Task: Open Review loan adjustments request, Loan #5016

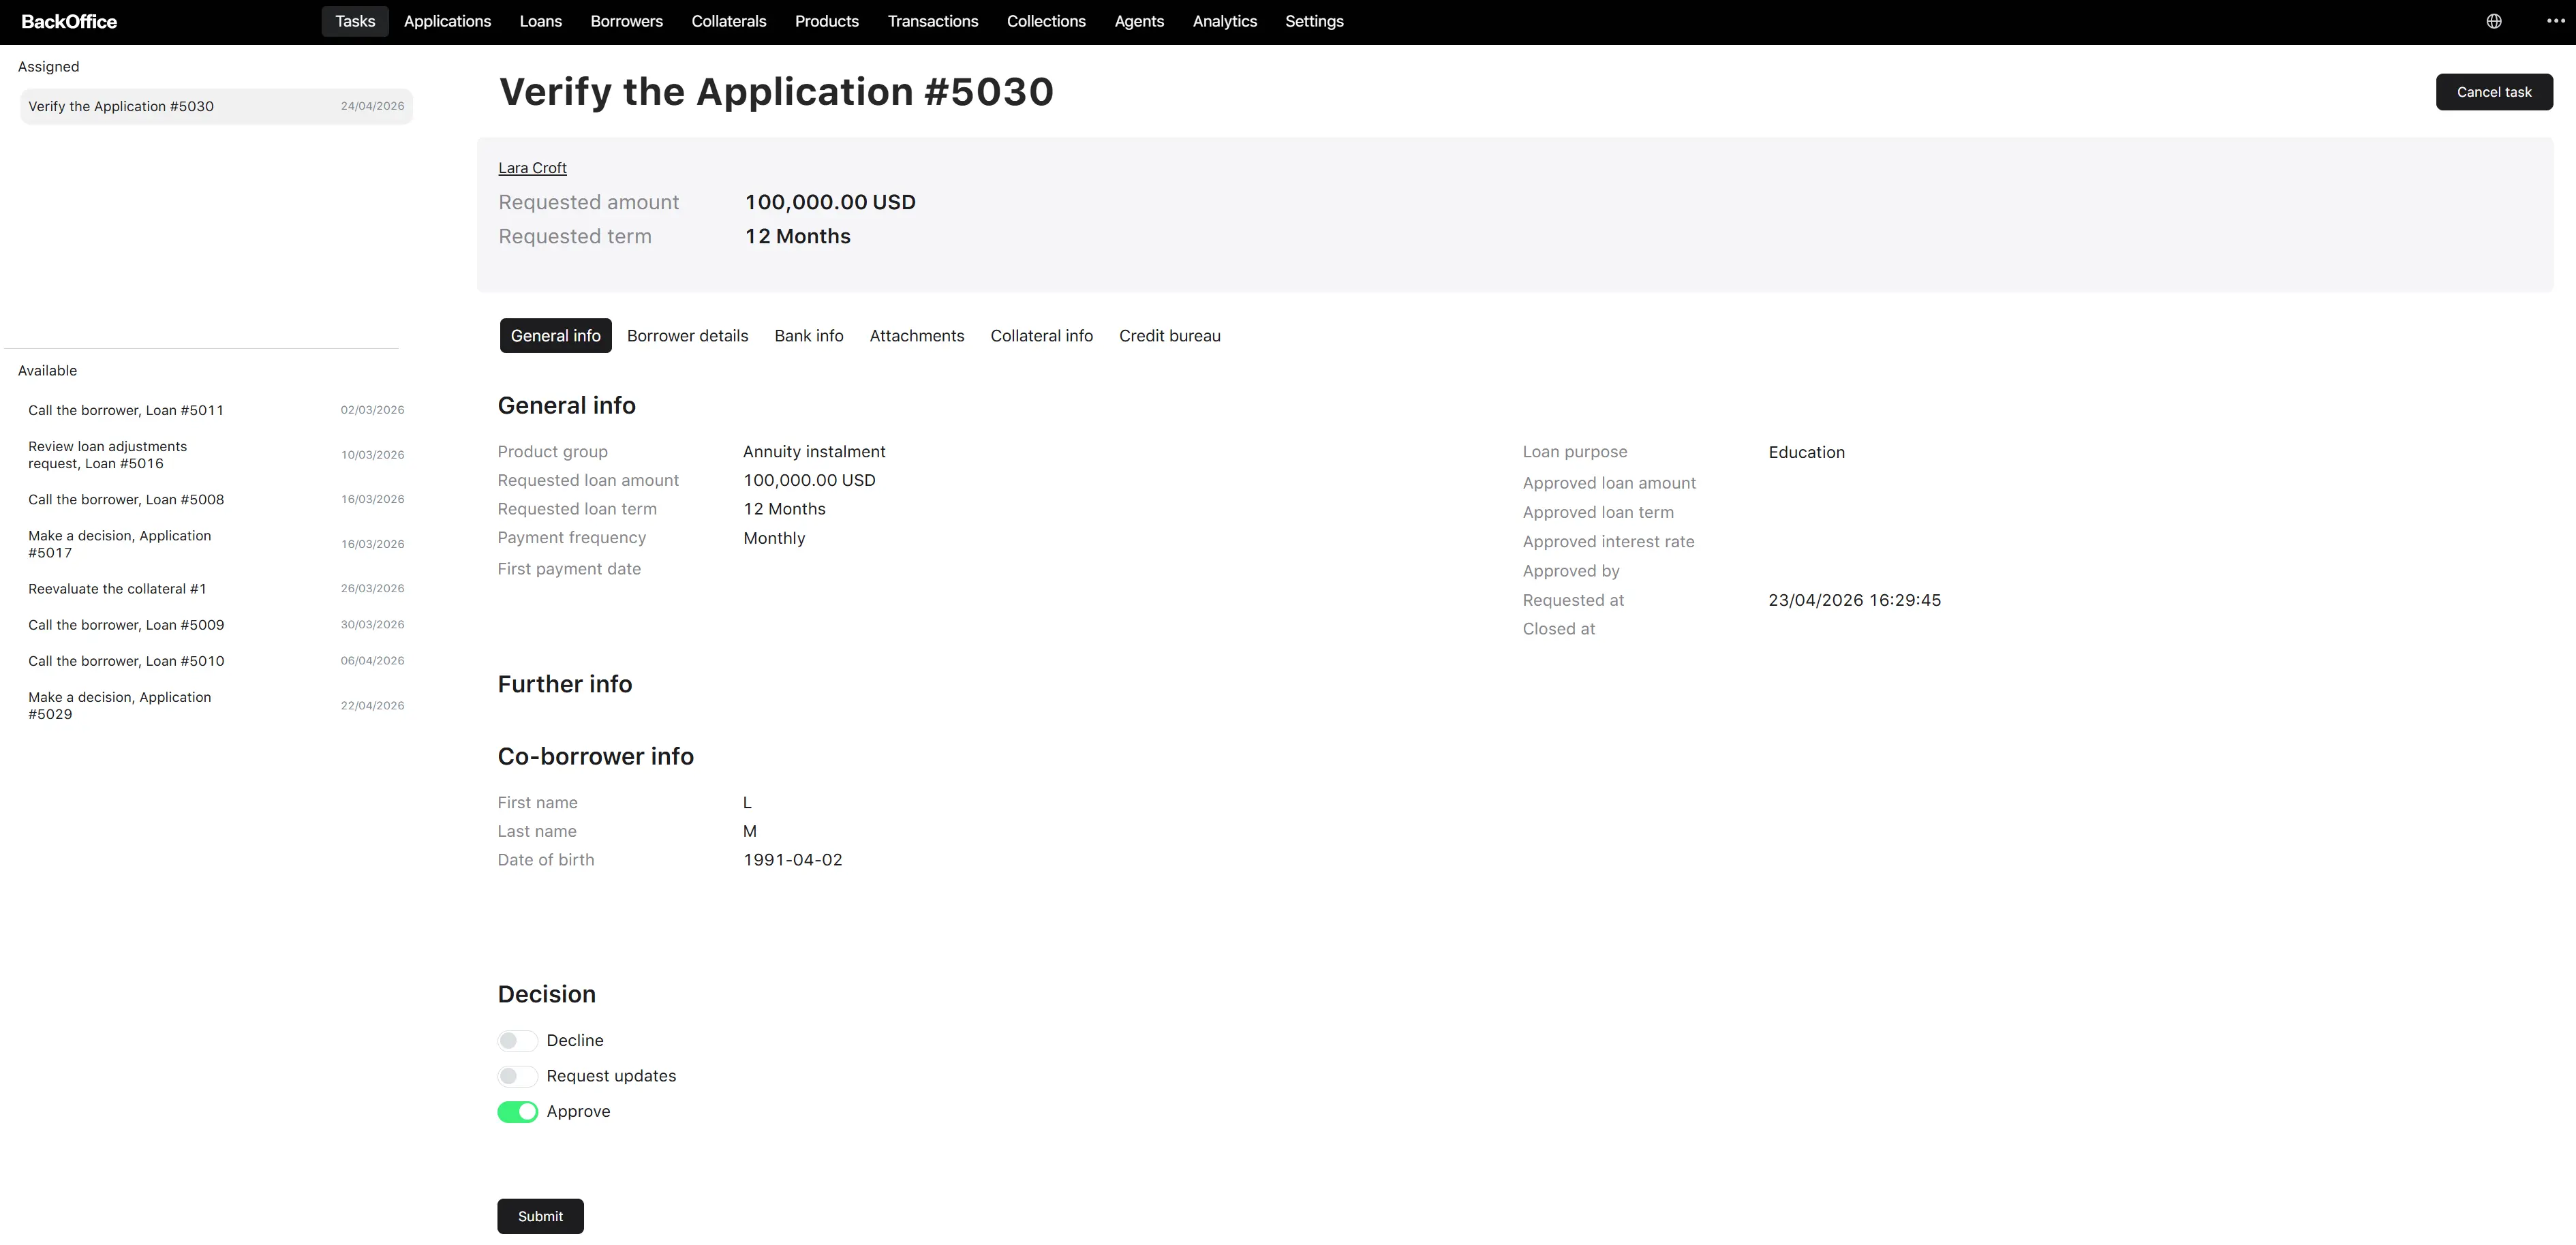Action: 216,455
